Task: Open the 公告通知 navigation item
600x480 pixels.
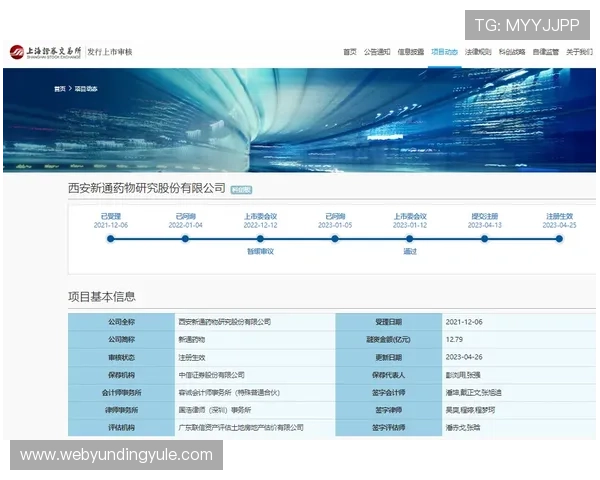Action: 377,52
